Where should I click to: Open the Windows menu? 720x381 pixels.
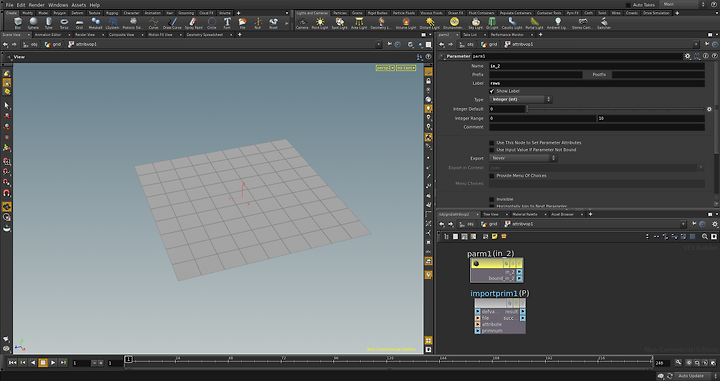pos(58,5)
